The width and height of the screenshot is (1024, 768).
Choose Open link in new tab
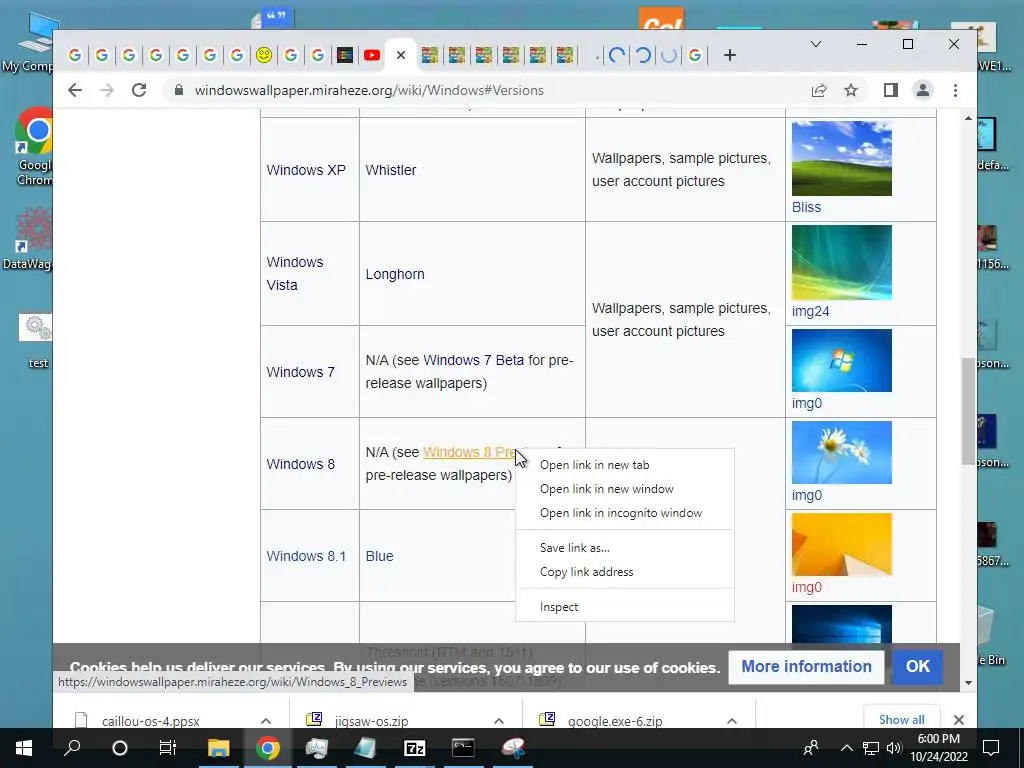pos(625,465)
